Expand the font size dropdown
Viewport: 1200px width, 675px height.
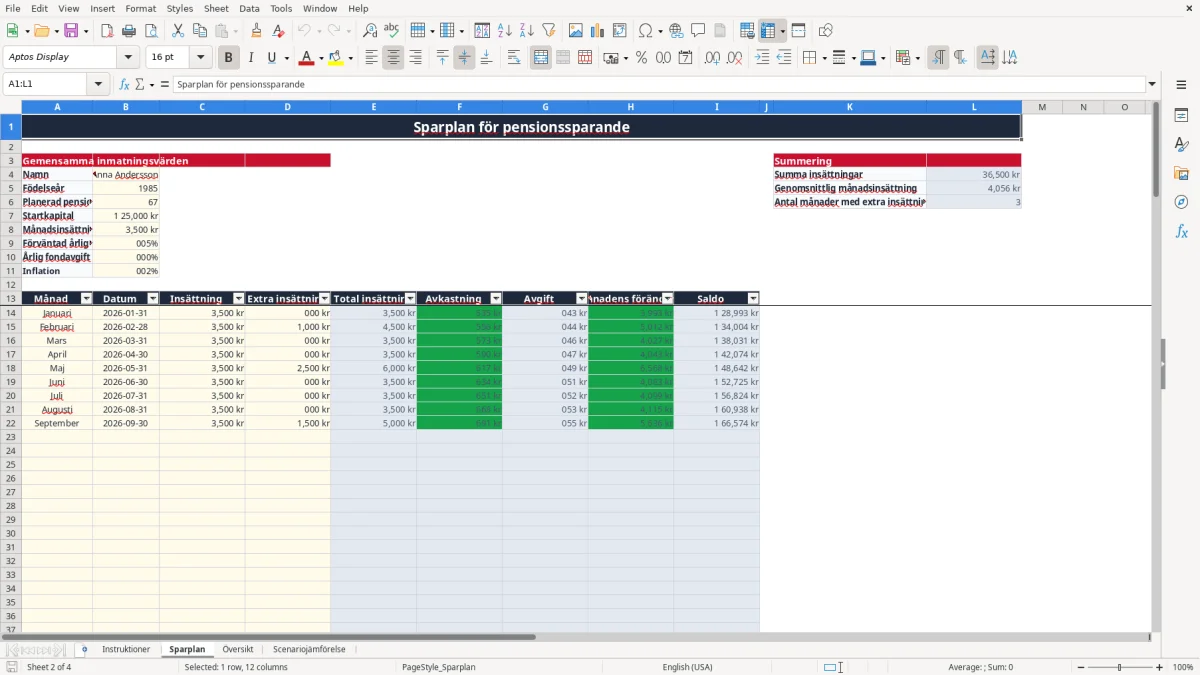pos(200,58)
